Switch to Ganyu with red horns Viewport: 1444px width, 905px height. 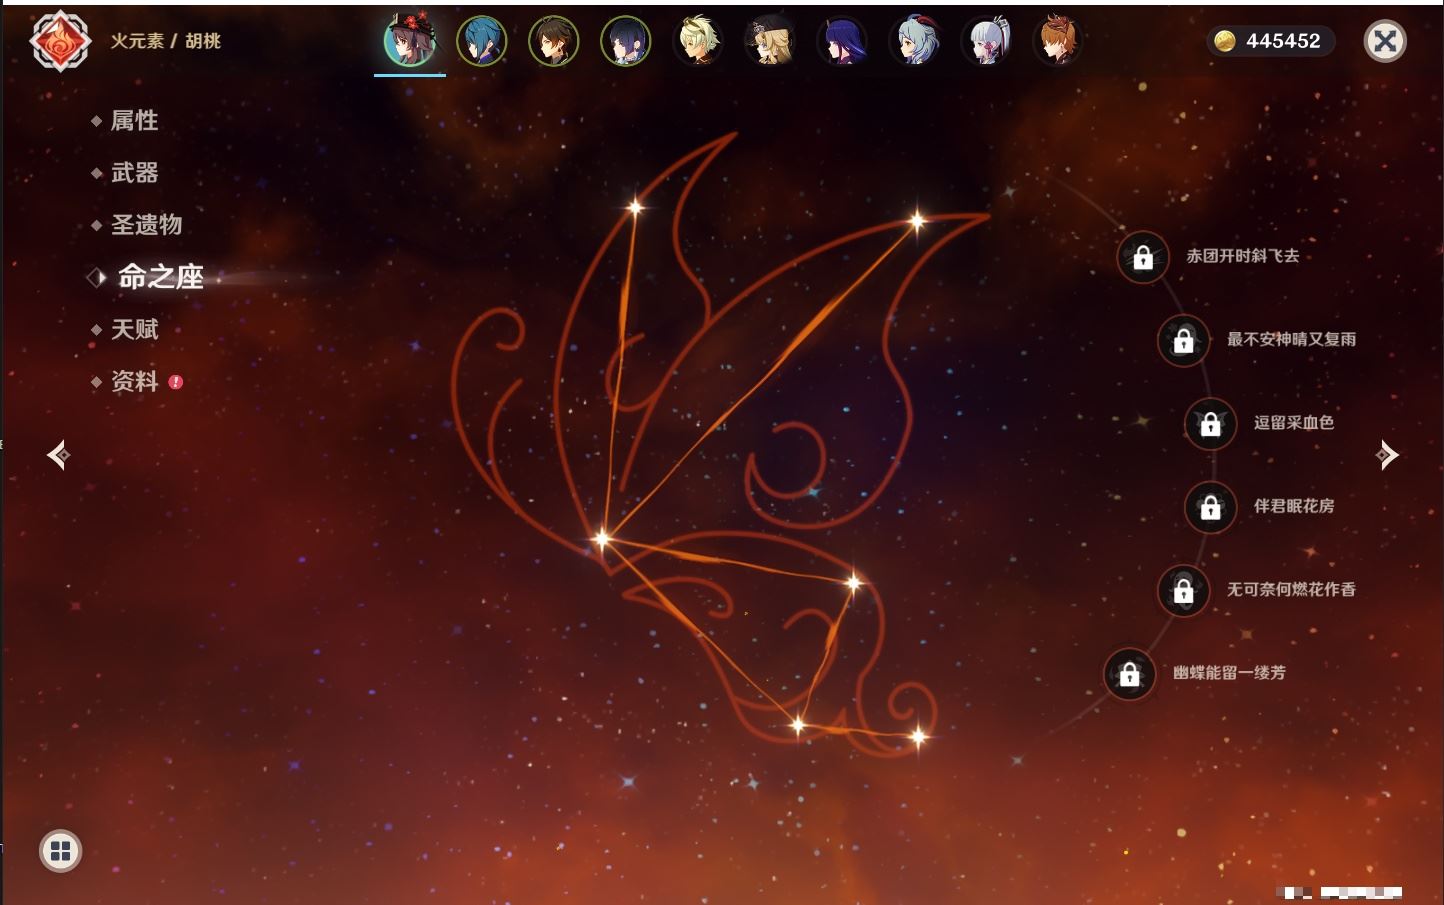click(x=914, y=42)
